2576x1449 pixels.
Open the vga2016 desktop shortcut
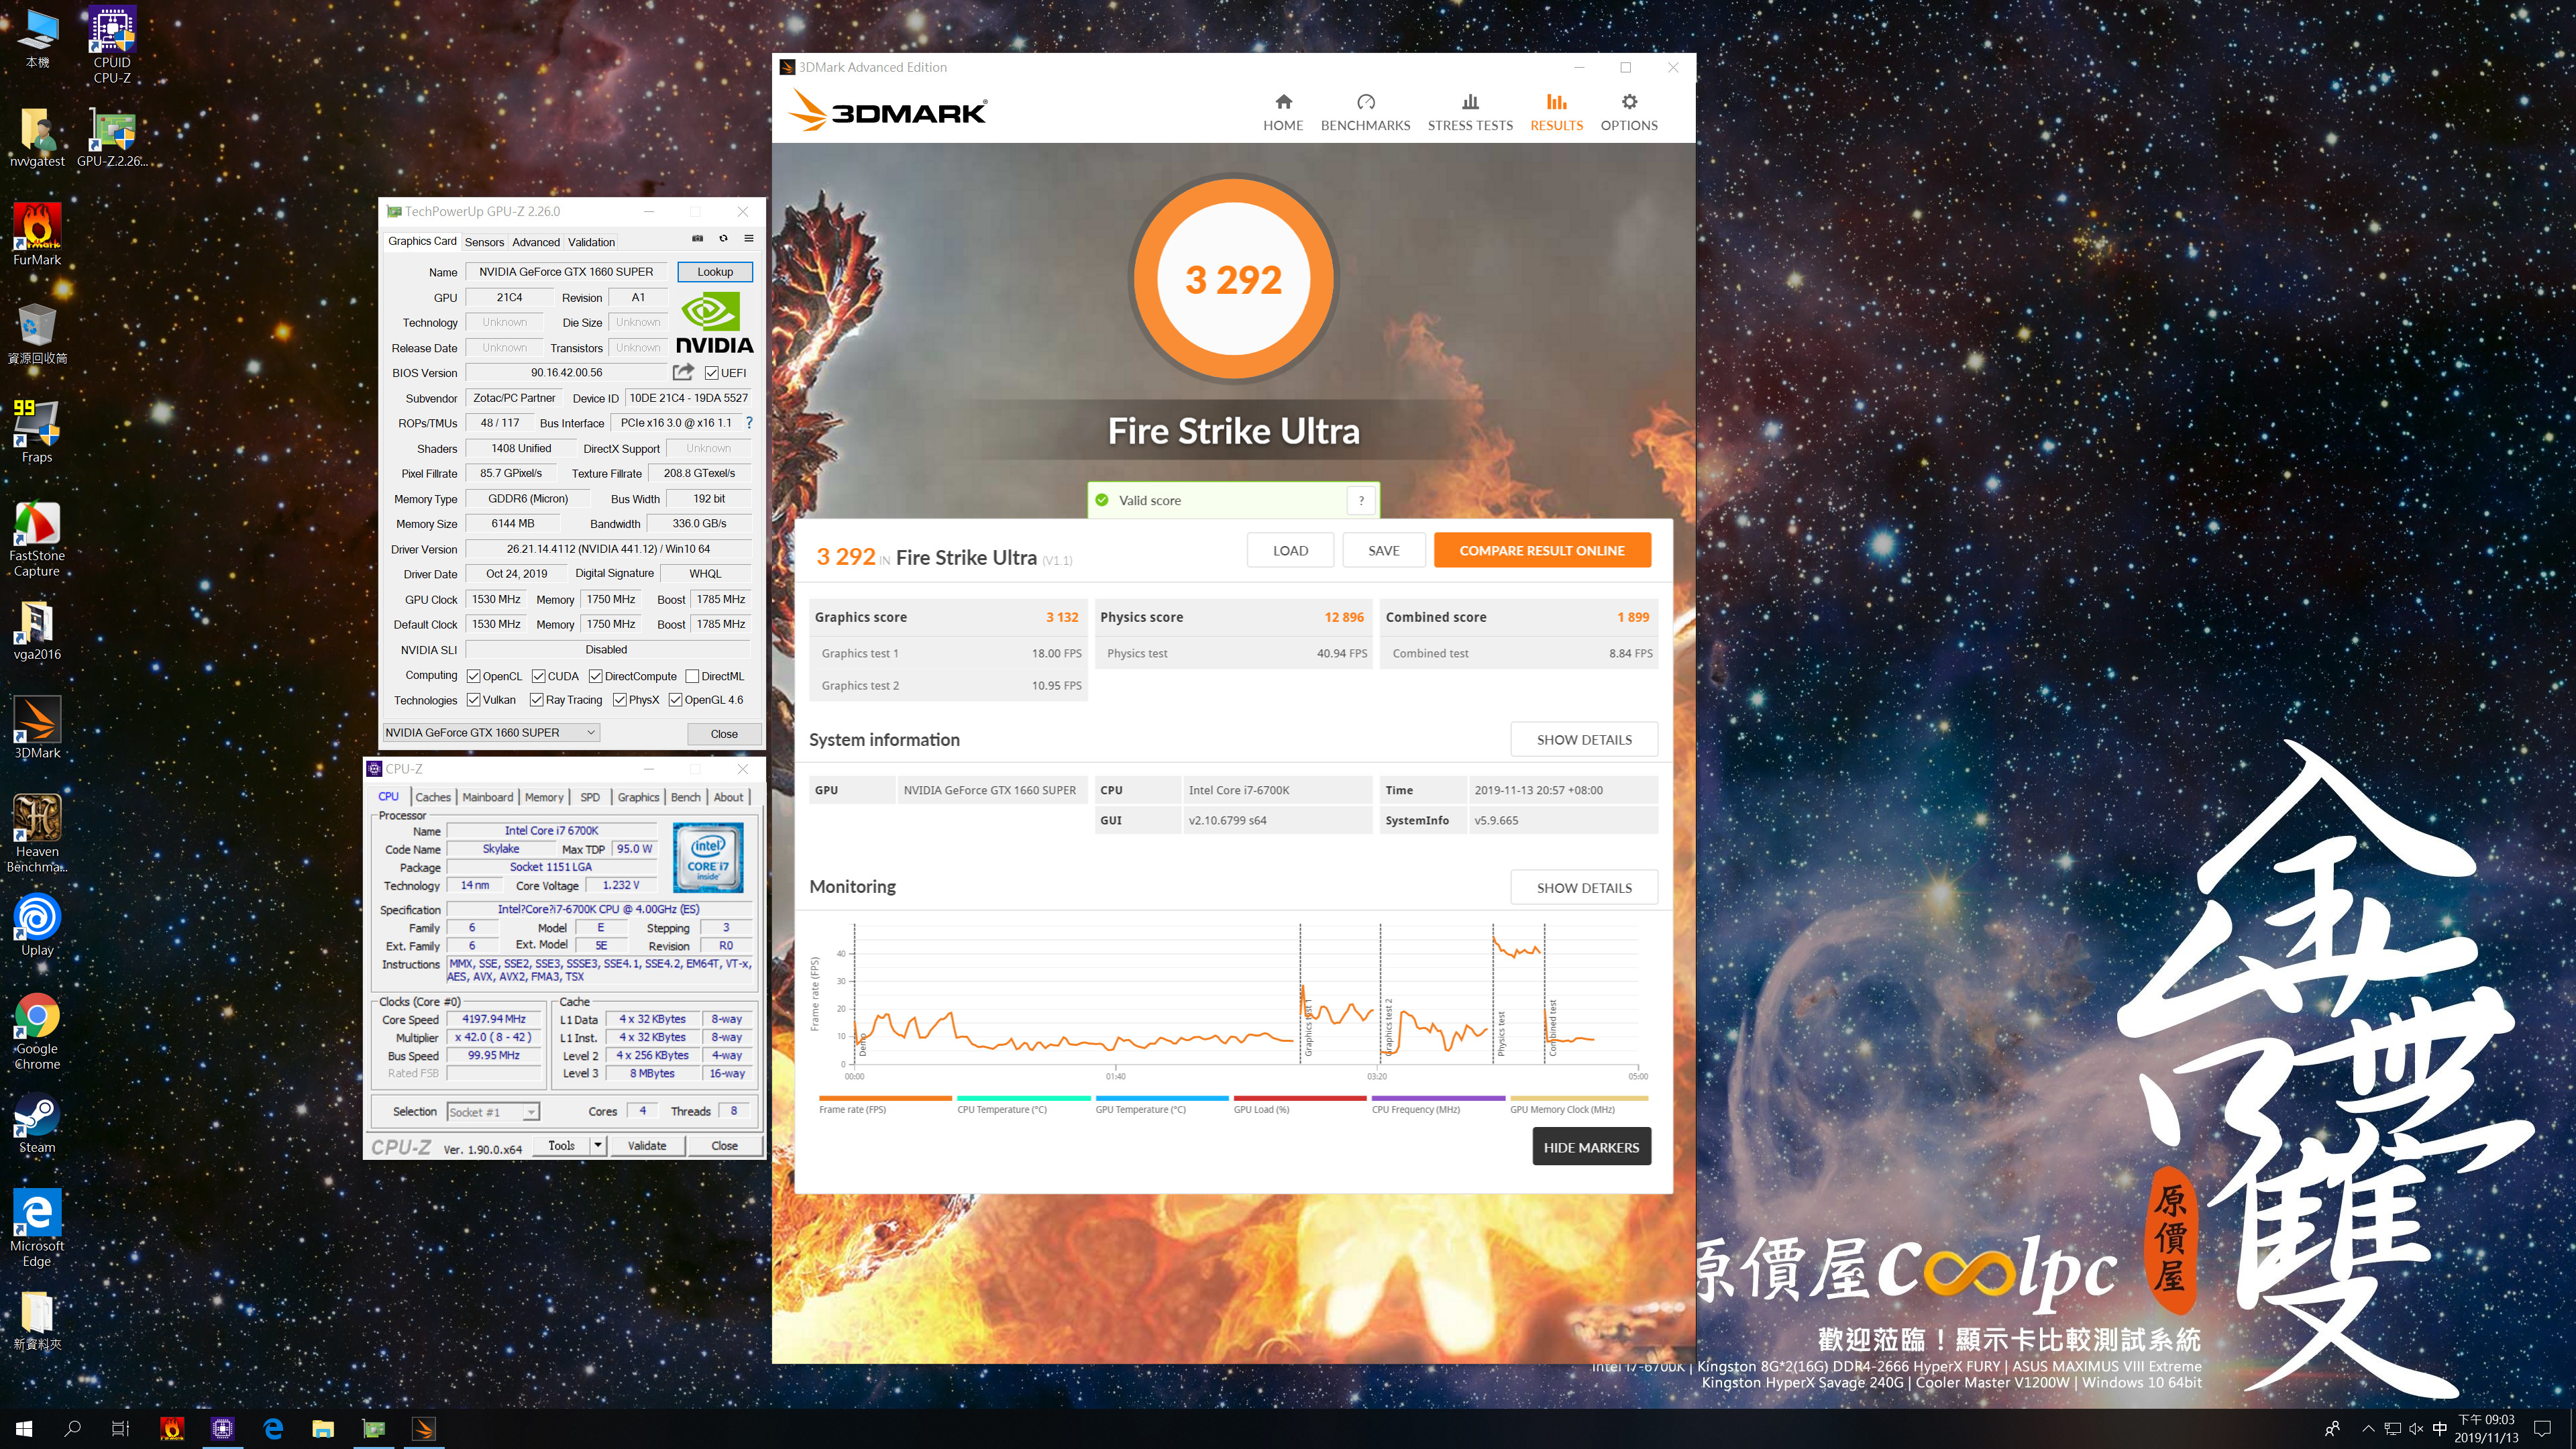37,630
